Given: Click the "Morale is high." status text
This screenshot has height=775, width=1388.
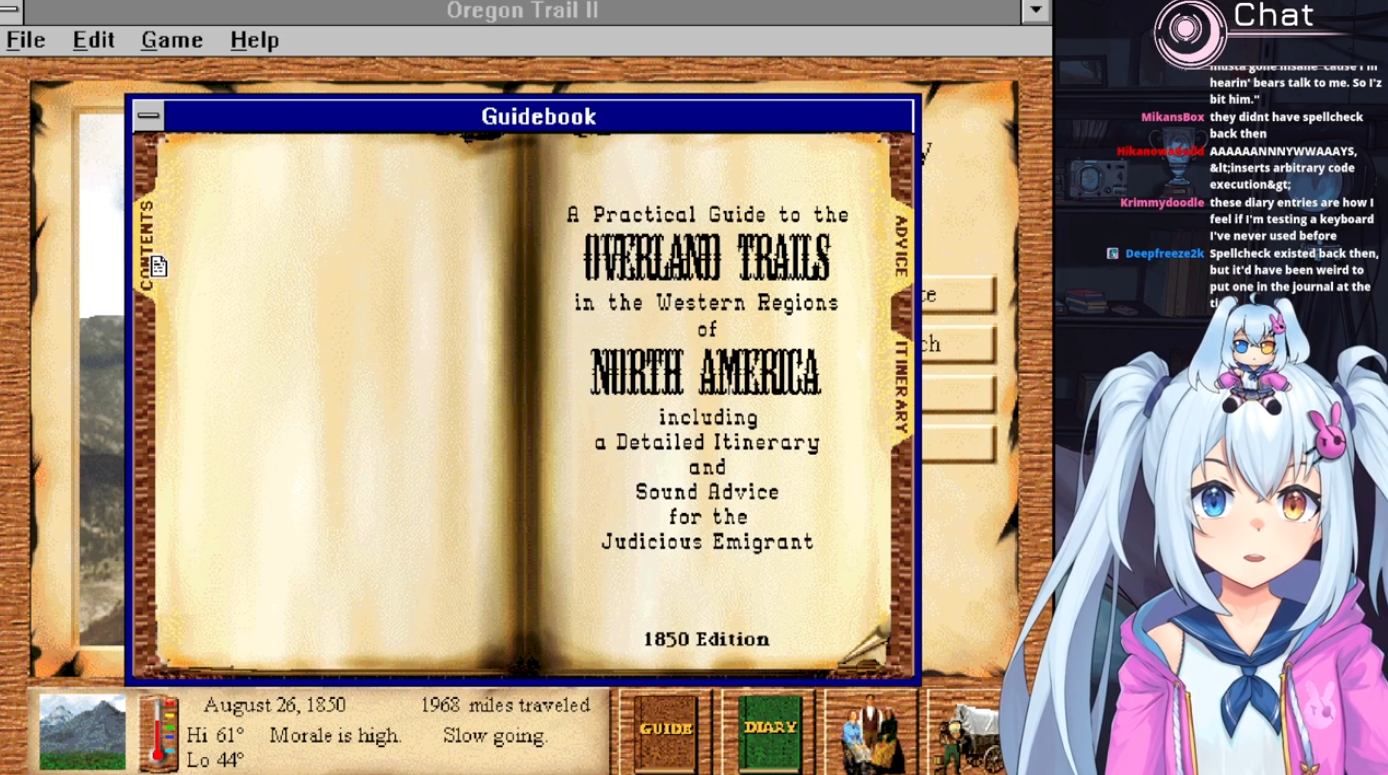Looking at the screenshot, I should point(335,736).
